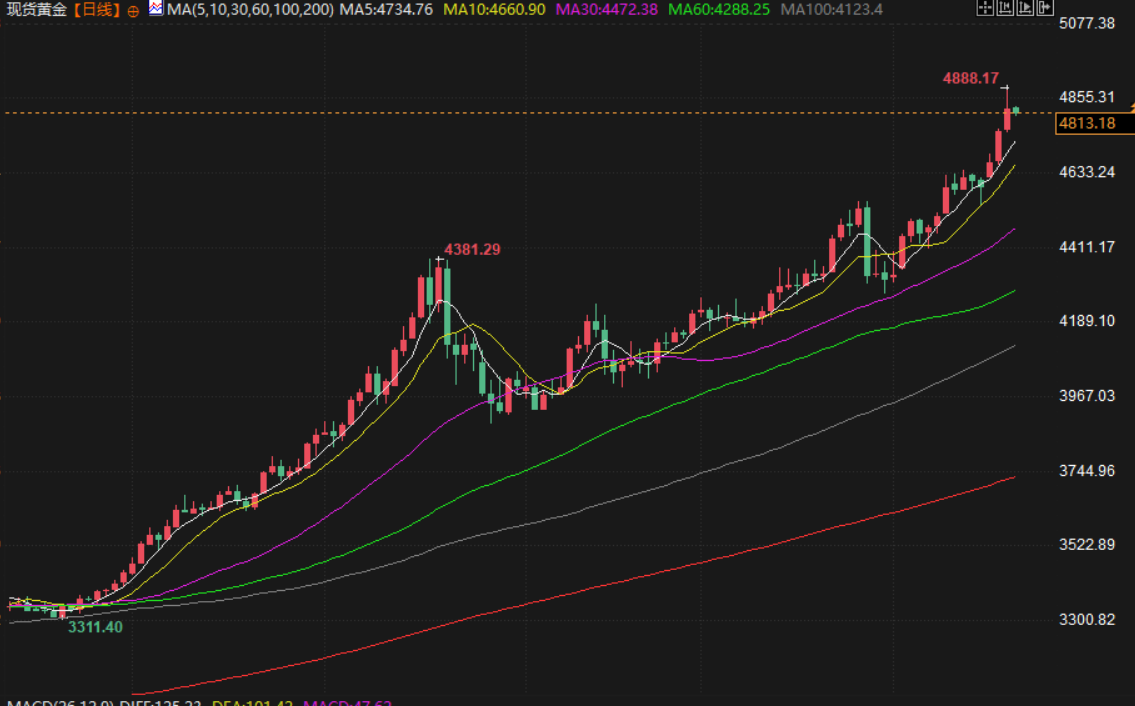Select the magenta MA30:4472.38 readout
This screenshot has width=1135, height=706.
(607, 9)
